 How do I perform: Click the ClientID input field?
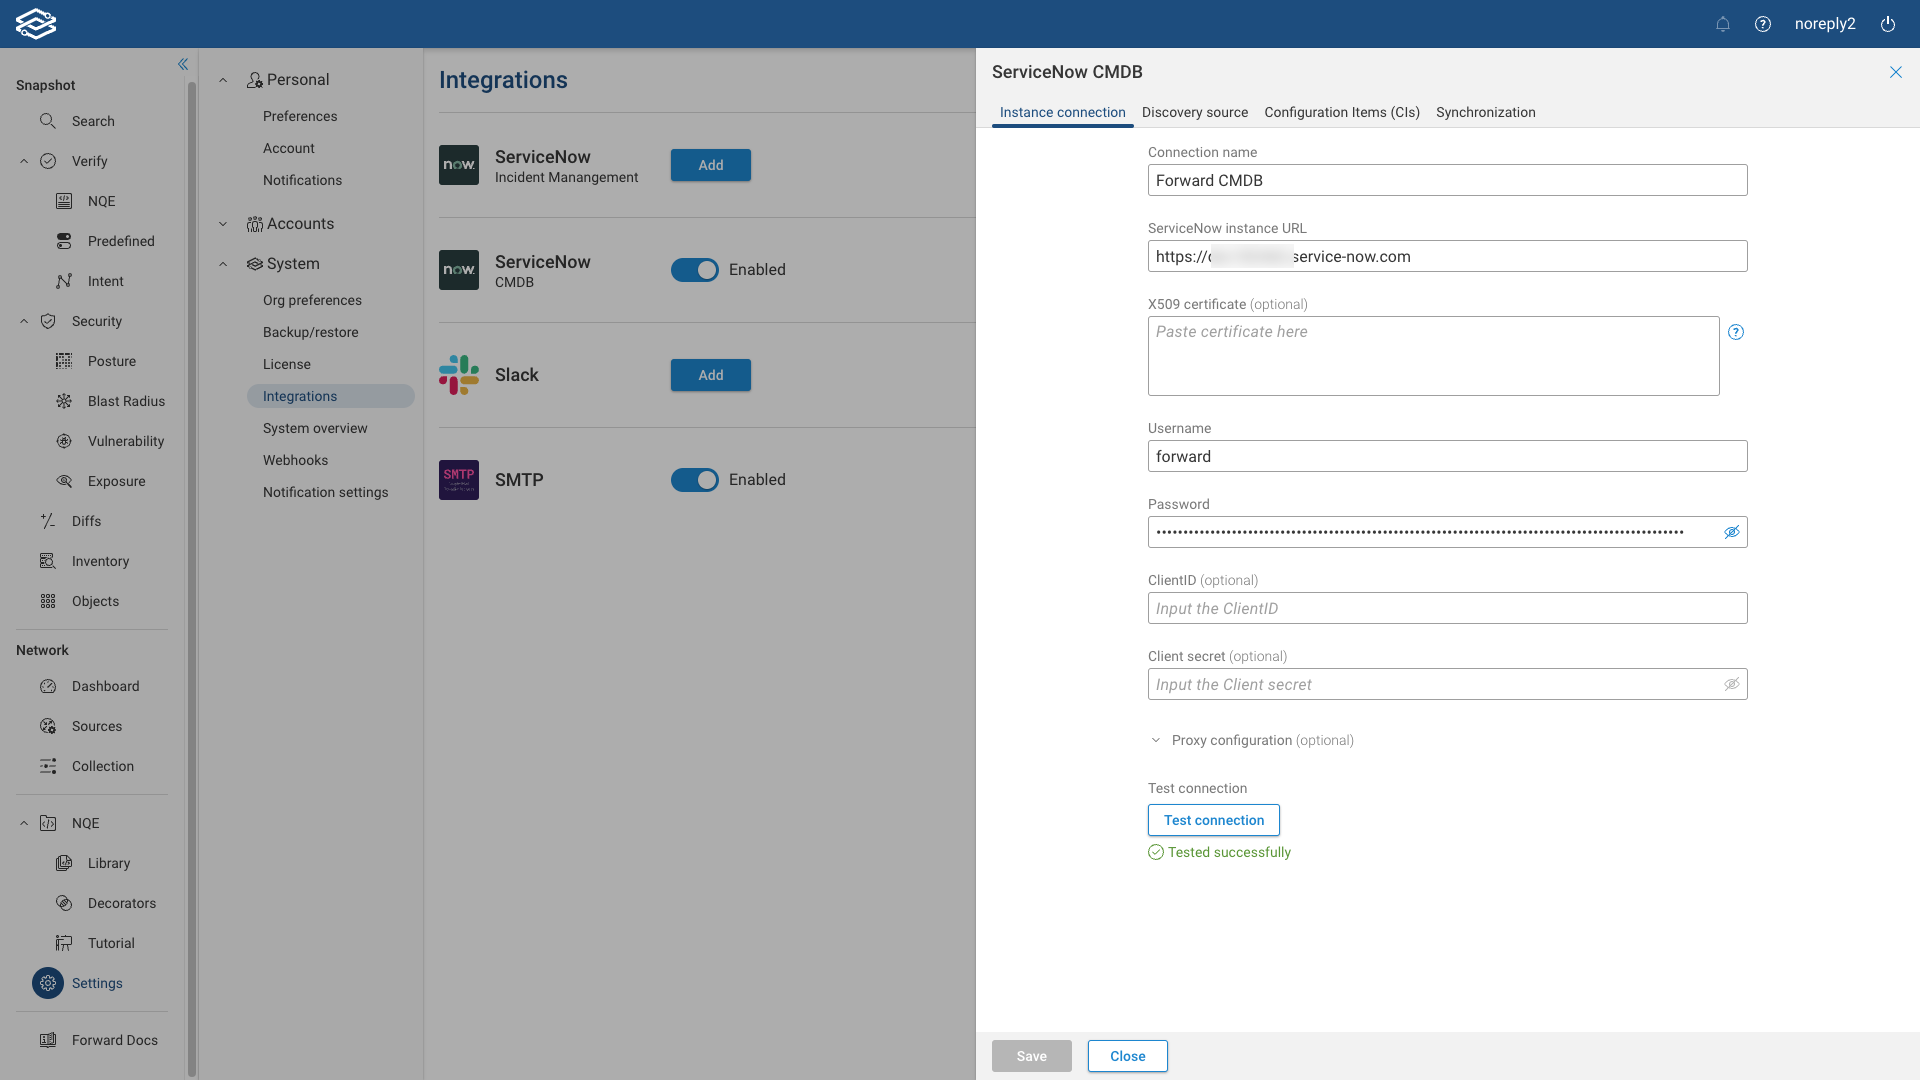point(1447,608)
